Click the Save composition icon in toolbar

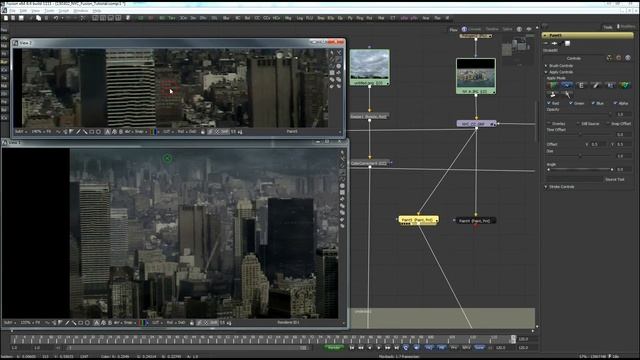(21, 18)
